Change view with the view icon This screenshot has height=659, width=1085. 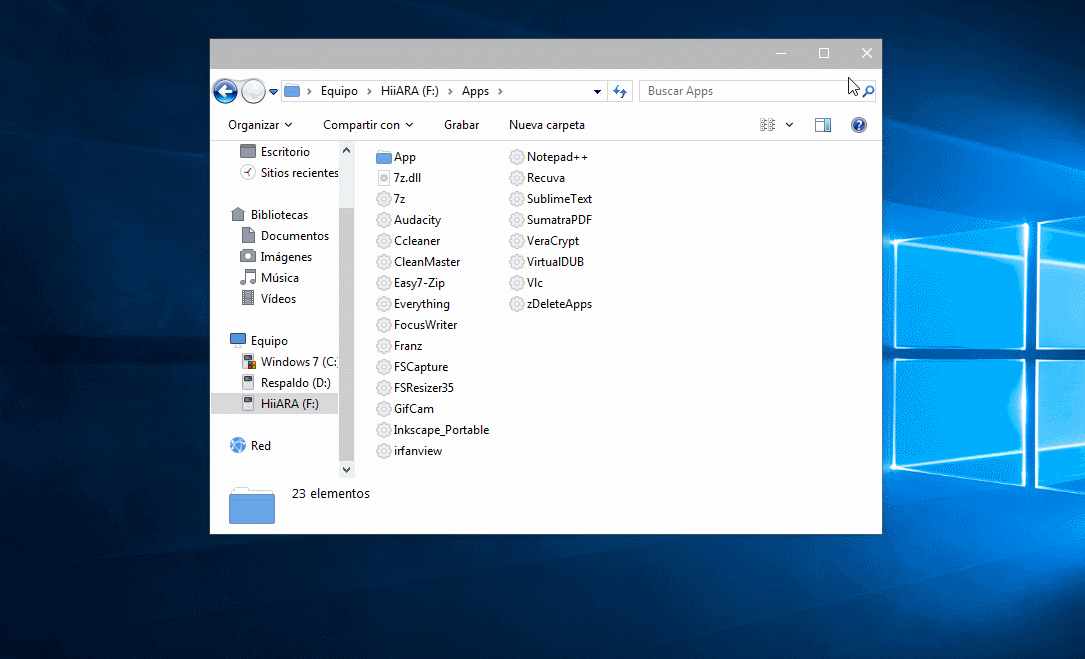(x=767, y=125)
